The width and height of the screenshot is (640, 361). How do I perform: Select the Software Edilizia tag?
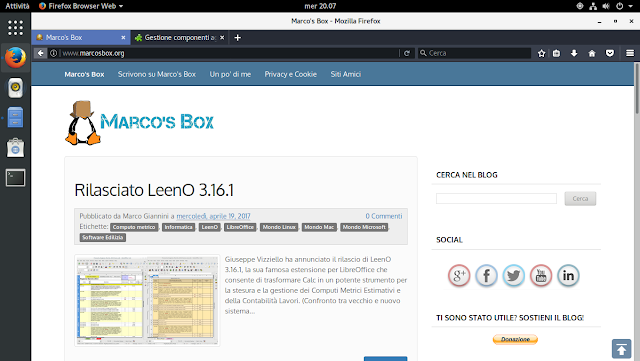(x=102, y=237)
